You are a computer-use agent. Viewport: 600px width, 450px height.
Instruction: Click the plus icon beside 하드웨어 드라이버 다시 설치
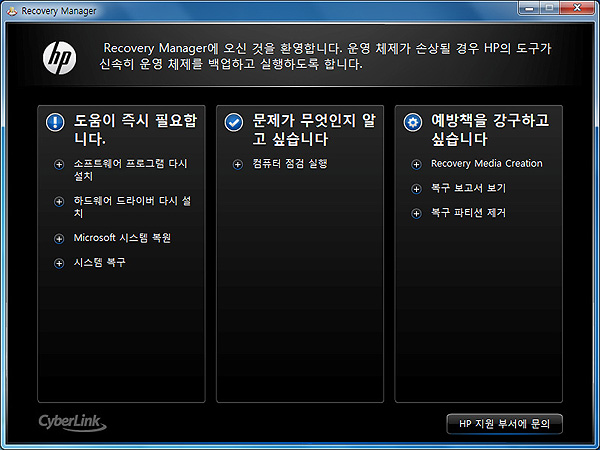coord(59,202)
